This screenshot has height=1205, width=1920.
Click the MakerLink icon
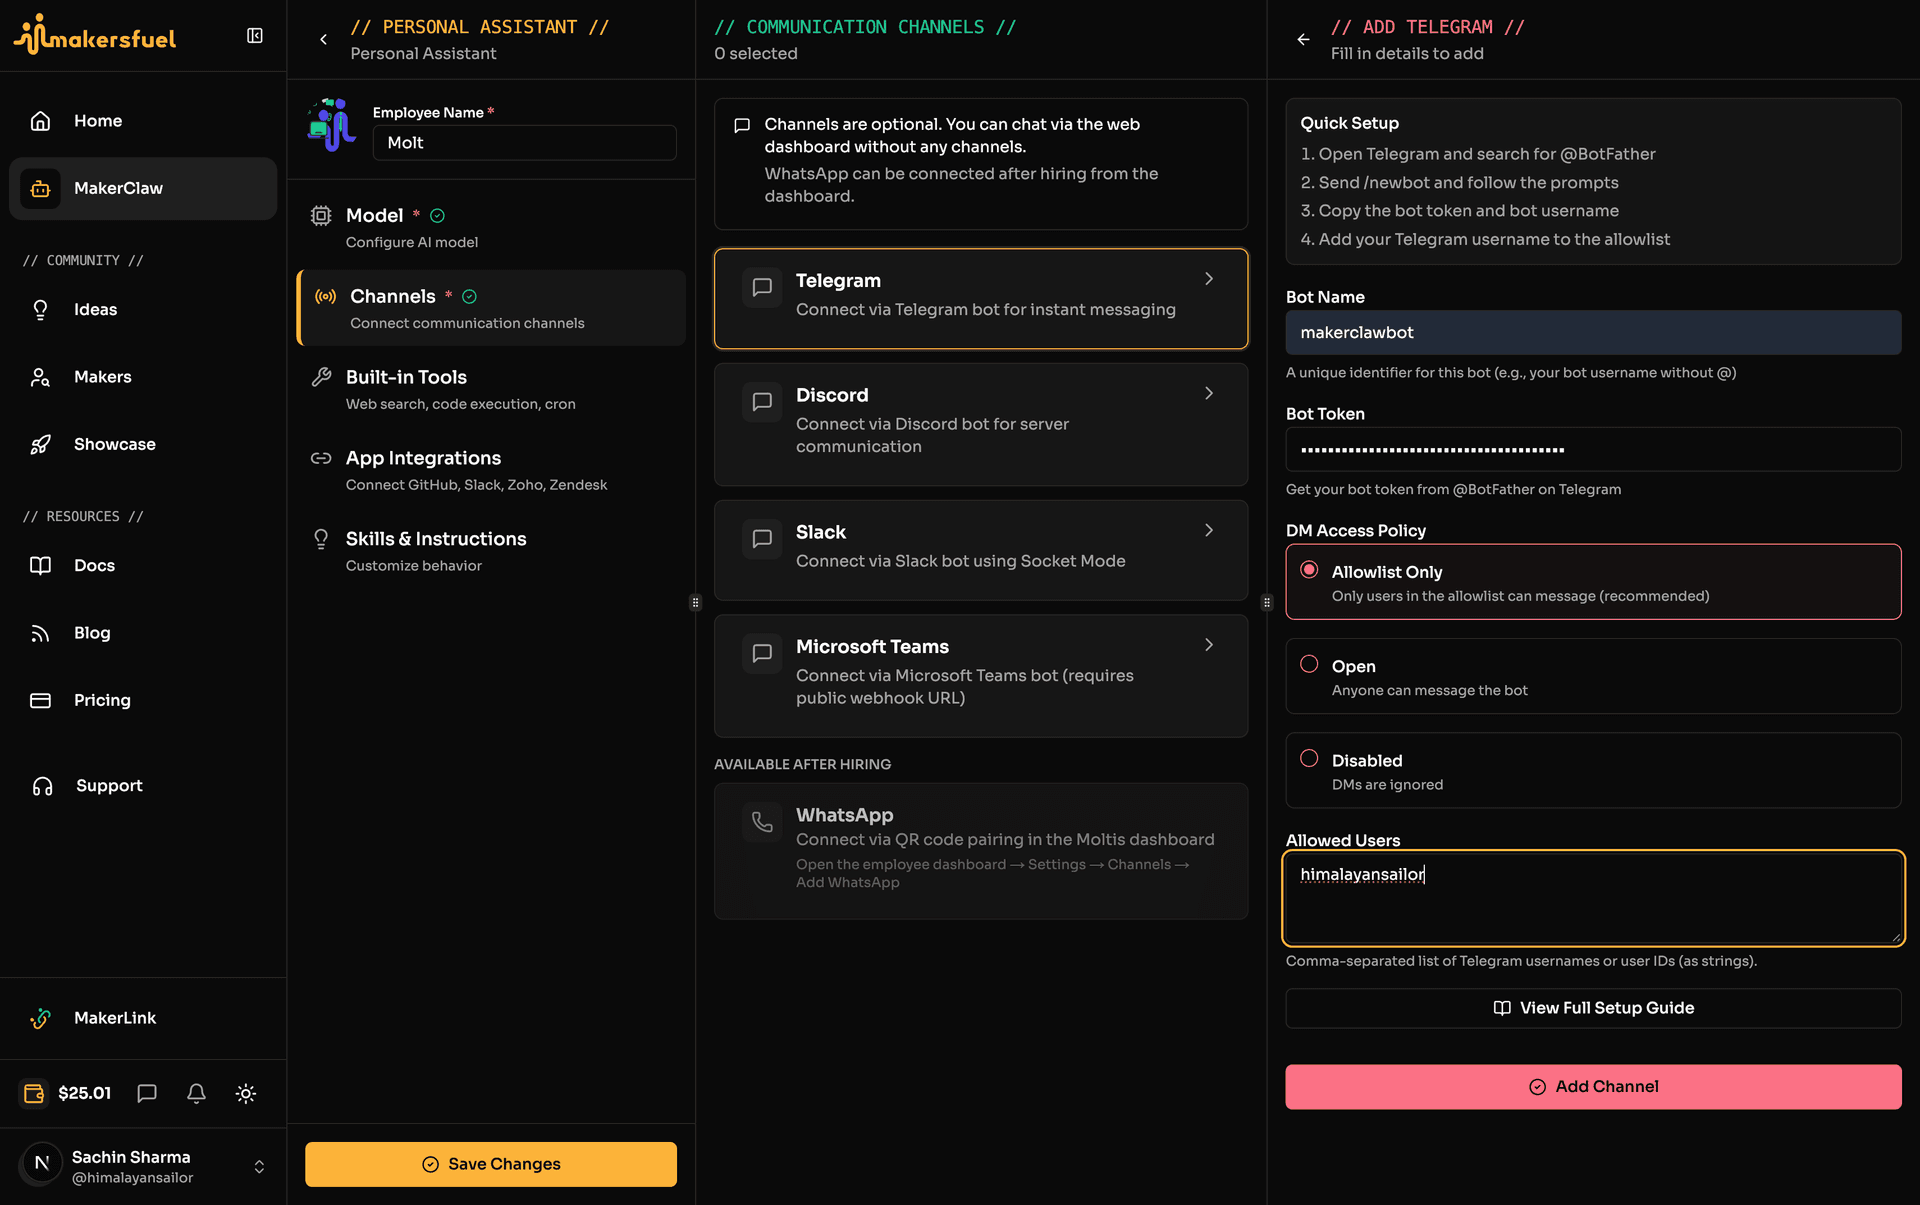(40, 1018)
